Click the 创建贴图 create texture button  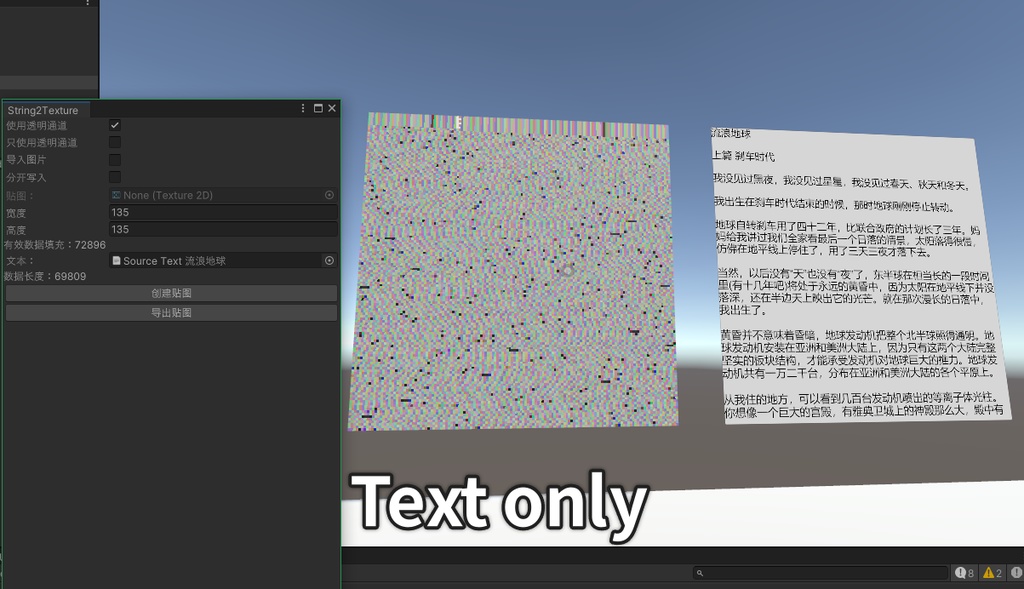(170, 294)
